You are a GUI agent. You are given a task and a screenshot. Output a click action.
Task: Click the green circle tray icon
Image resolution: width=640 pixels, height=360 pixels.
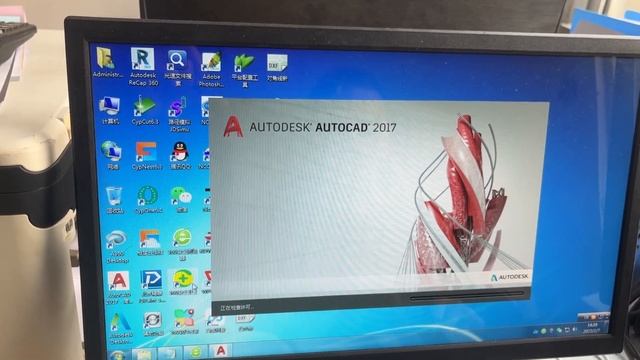click(544, 331)
